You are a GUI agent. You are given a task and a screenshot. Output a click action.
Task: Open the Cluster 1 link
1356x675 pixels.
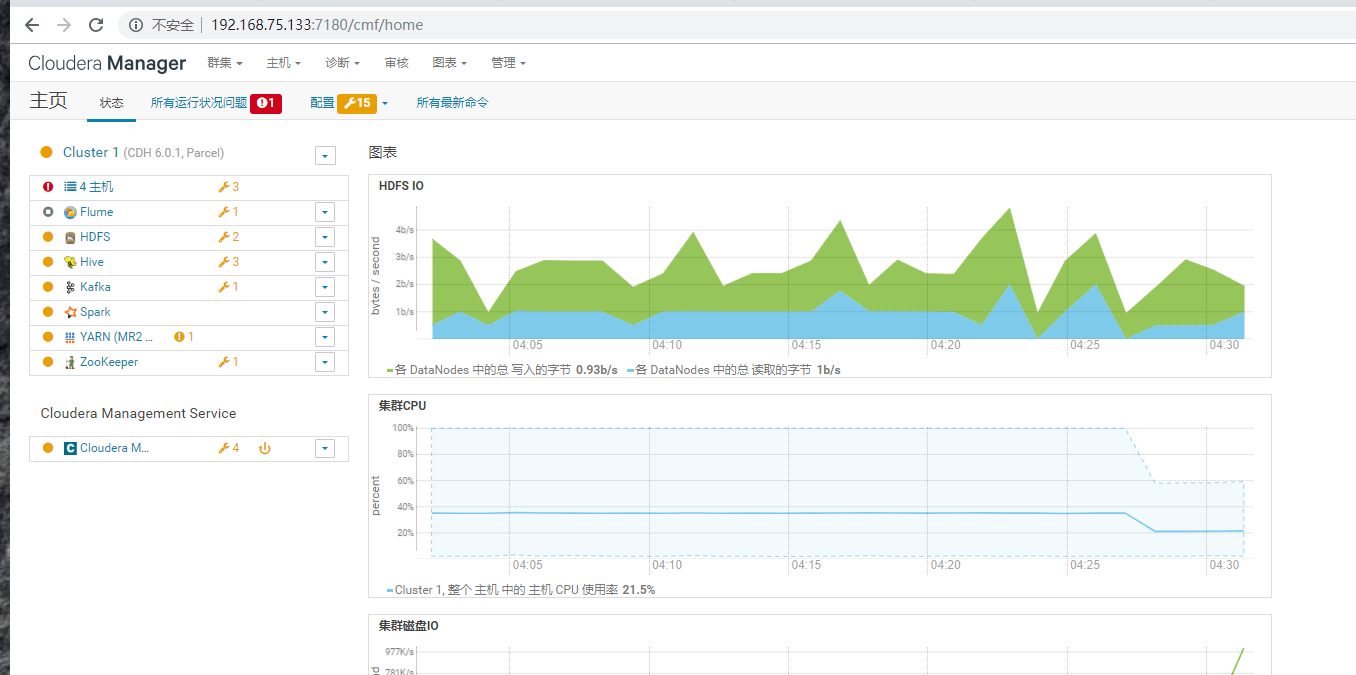(x=91, y=153)
